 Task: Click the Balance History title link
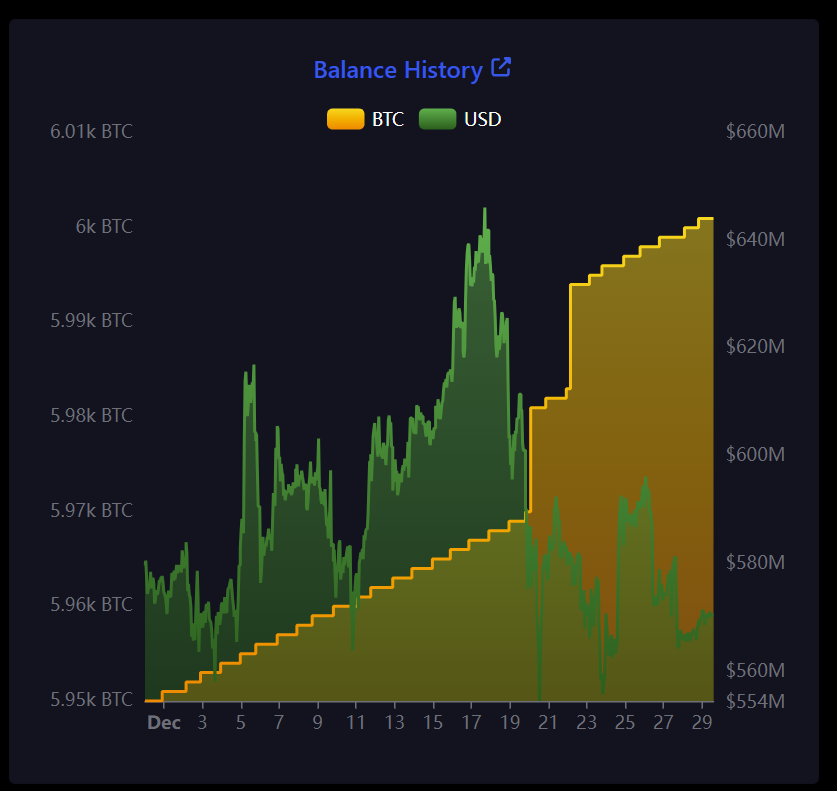397,70
